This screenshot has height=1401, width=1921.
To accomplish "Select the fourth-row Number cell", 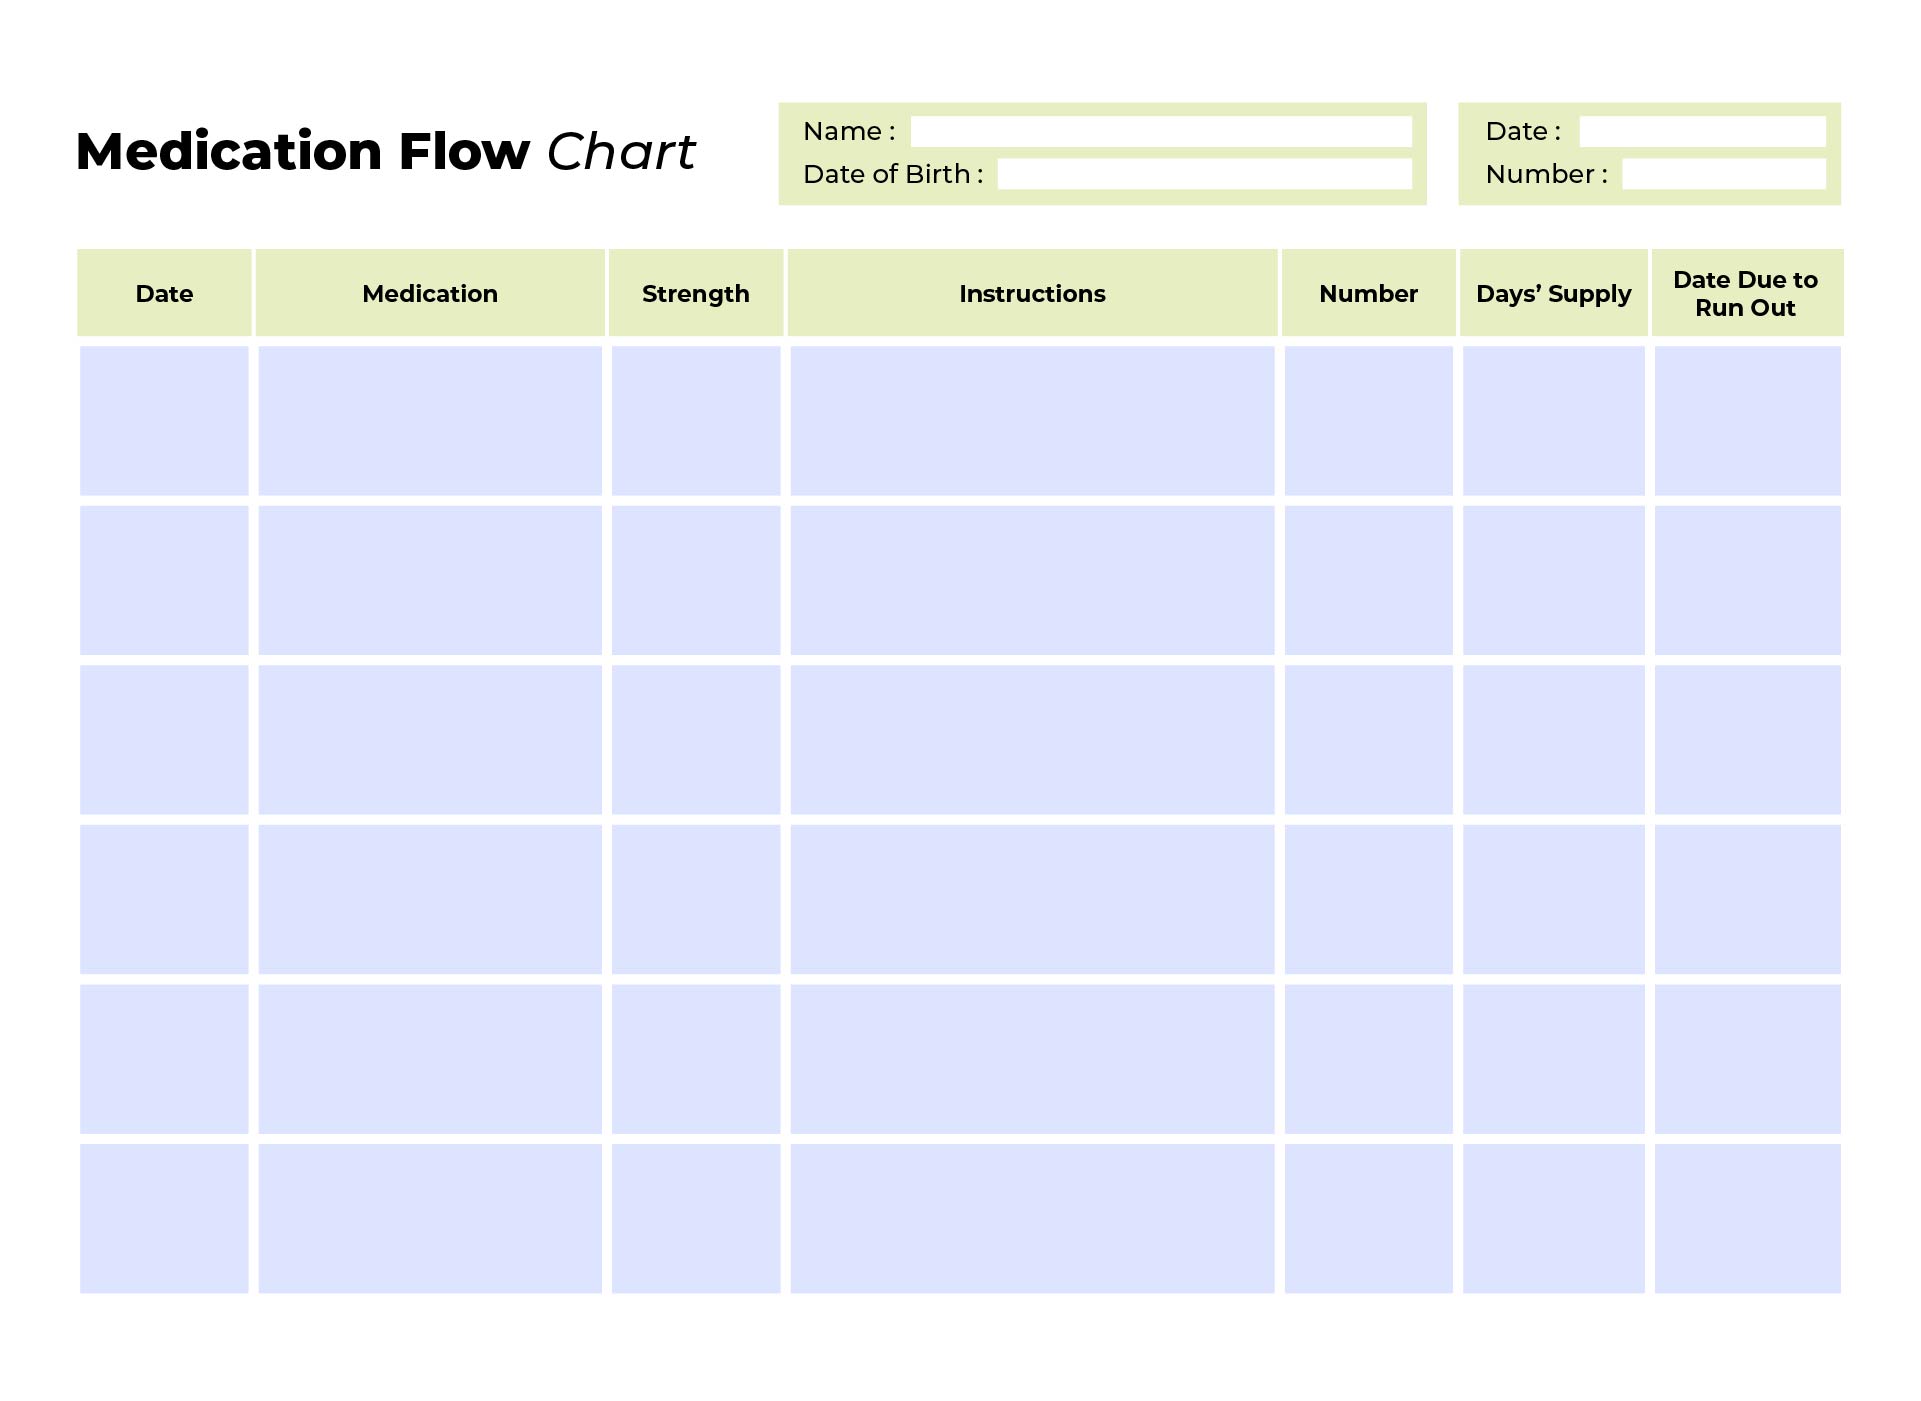I will tap(1368, 899).
